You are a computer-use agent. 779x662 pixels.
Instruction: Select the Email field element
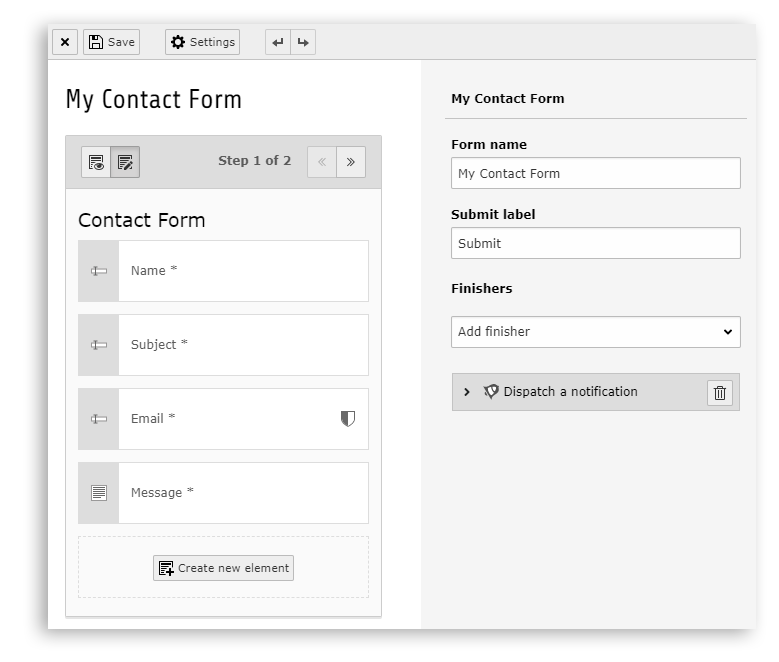(x=230, y=419)
